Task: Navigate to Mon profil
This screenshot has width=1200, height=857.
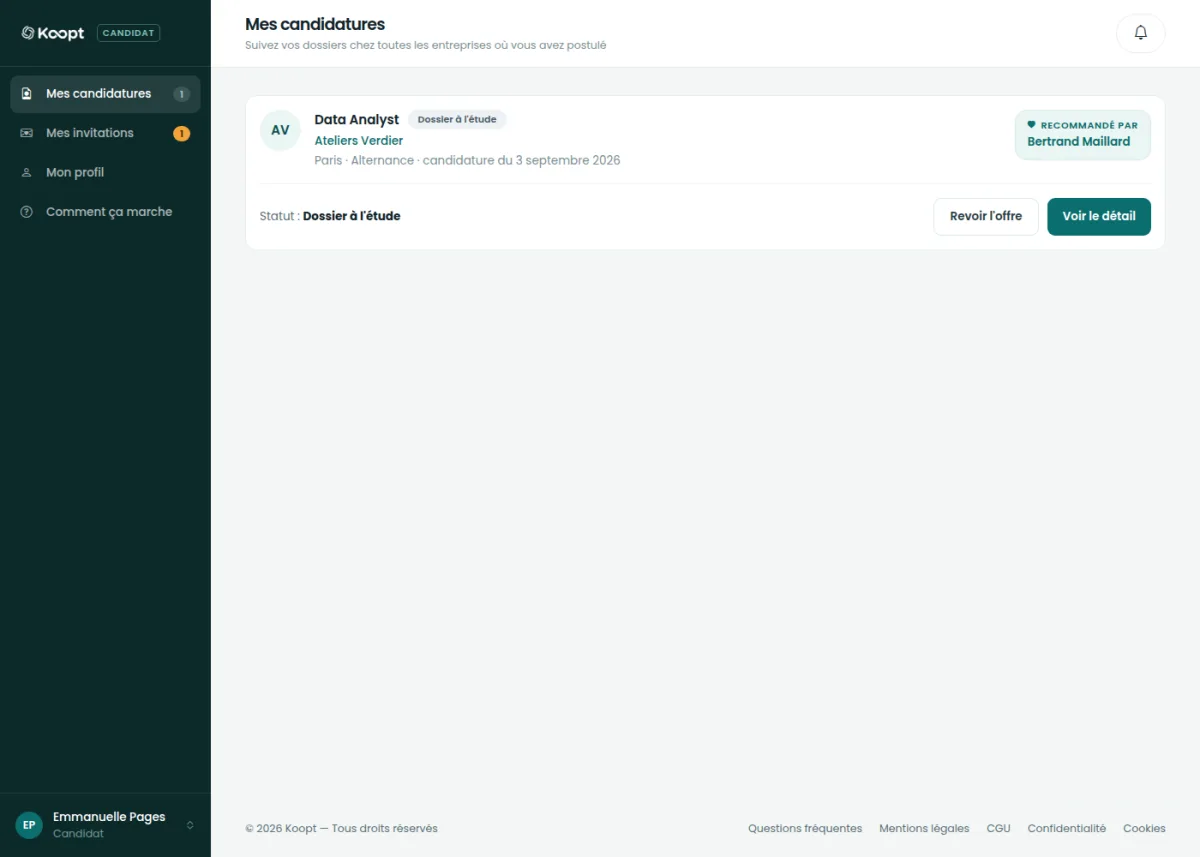Action: pos(105,173)
